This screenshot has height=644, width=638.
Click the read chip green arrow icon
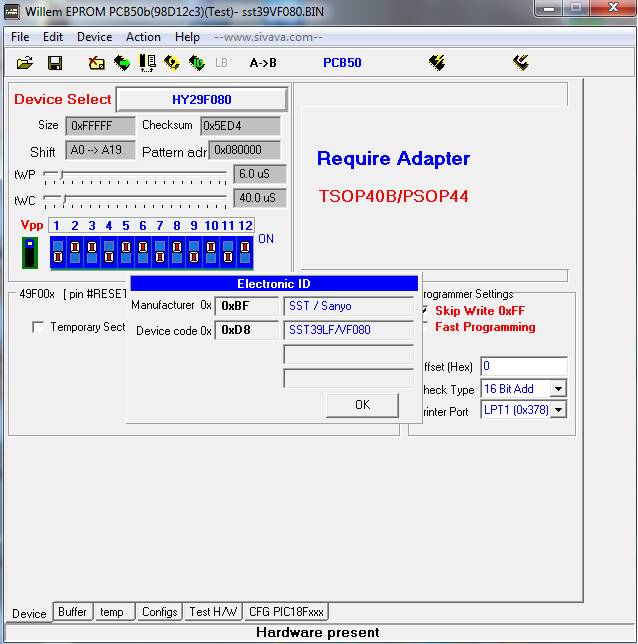click(x=122, y=63)
